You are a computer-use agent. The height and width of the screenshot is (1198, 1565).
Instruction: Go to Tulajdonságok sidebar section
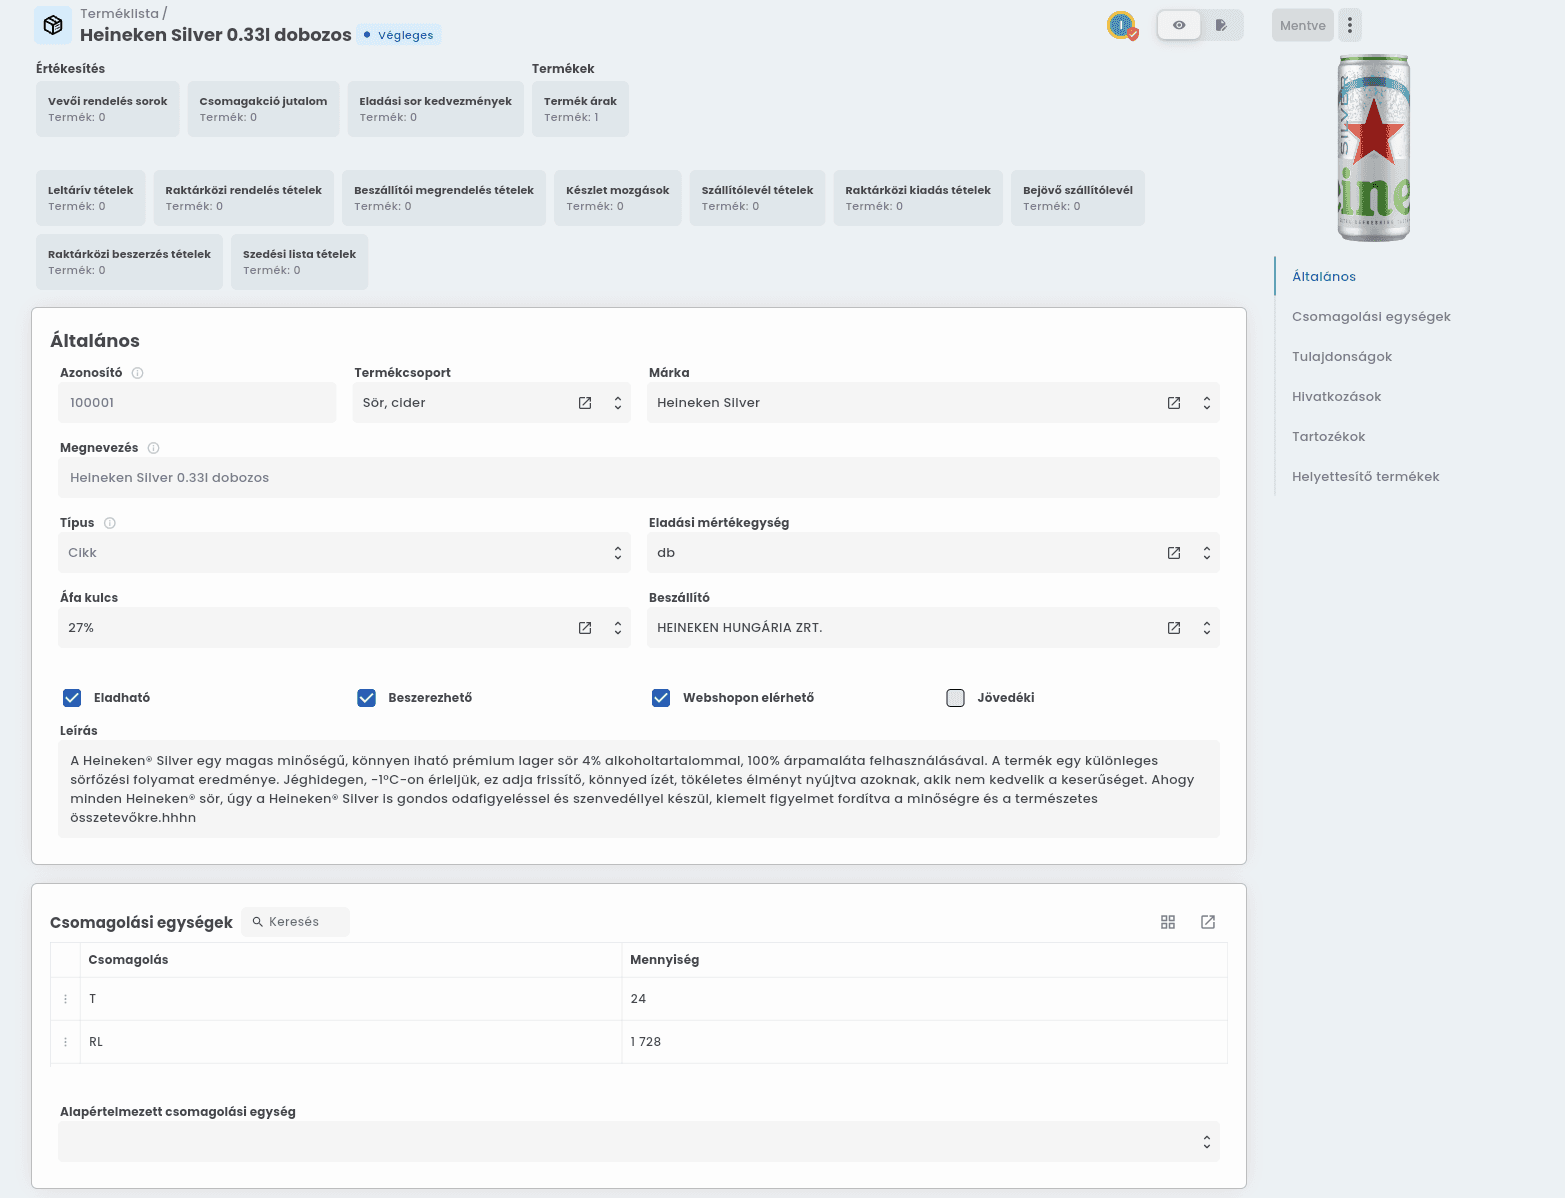pos(1342,357)
